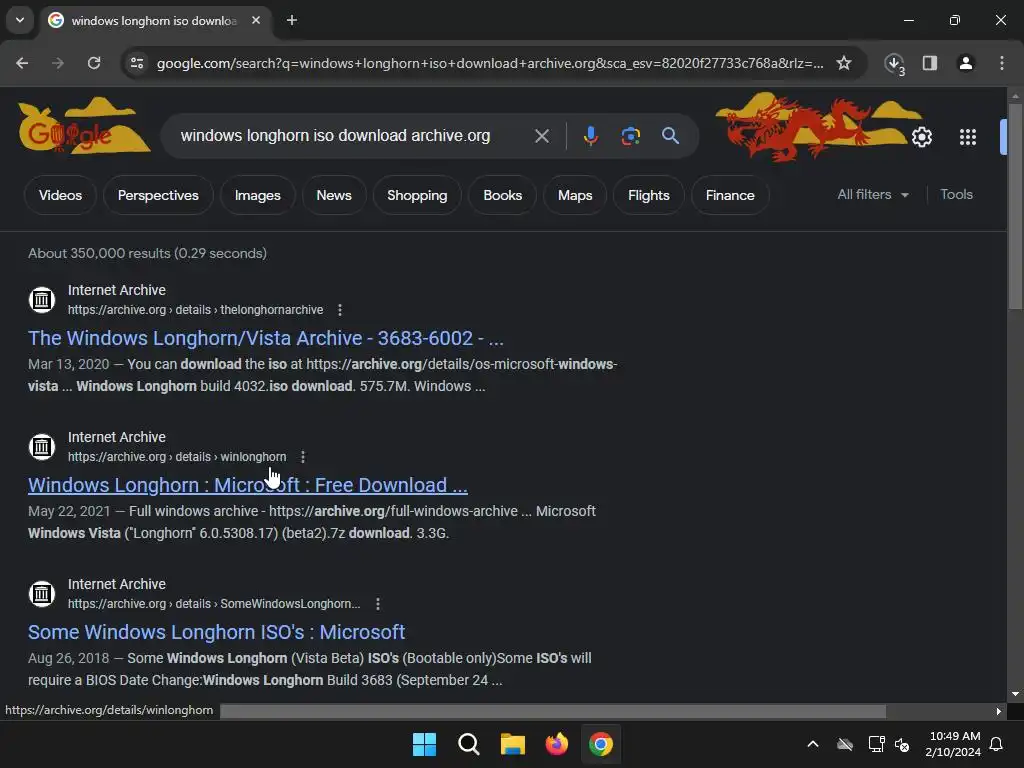The width and height of the screenshot is (1024, 768).
Task: Open File Explorer from the taskbar
Action: point(513,744)
